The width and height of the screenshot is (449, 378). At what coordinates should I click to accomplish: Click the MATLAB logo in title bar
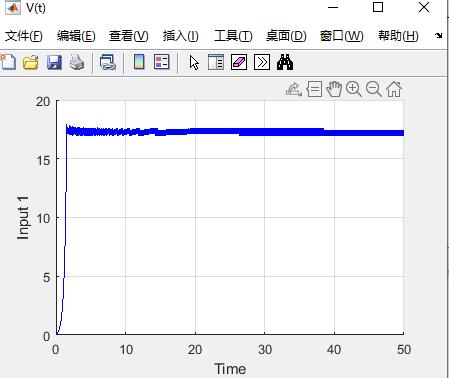12,8
